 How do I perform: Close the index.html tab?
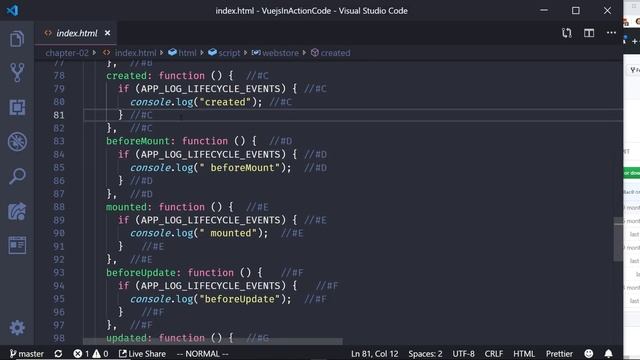(x=107, y=33)
